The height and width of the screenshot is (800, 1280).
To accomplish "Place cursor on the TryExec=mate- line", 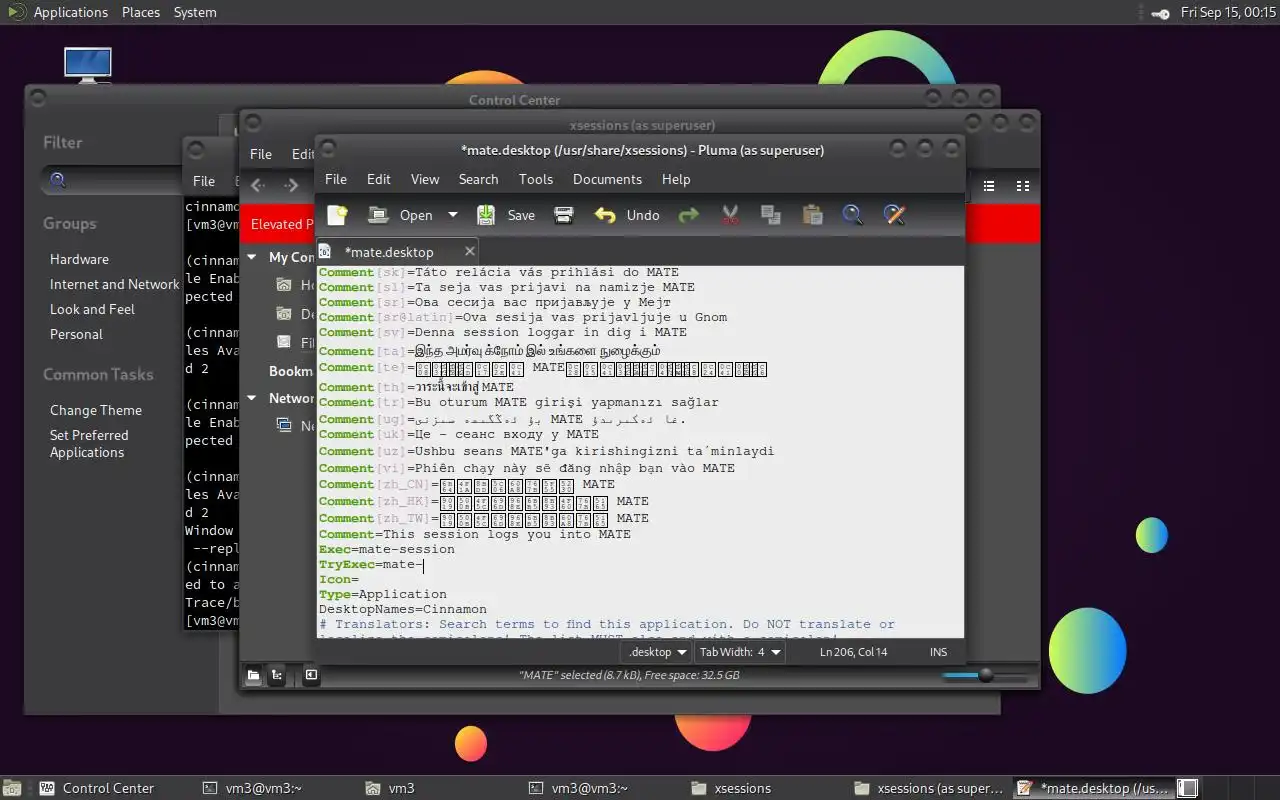I will point(372,564).
